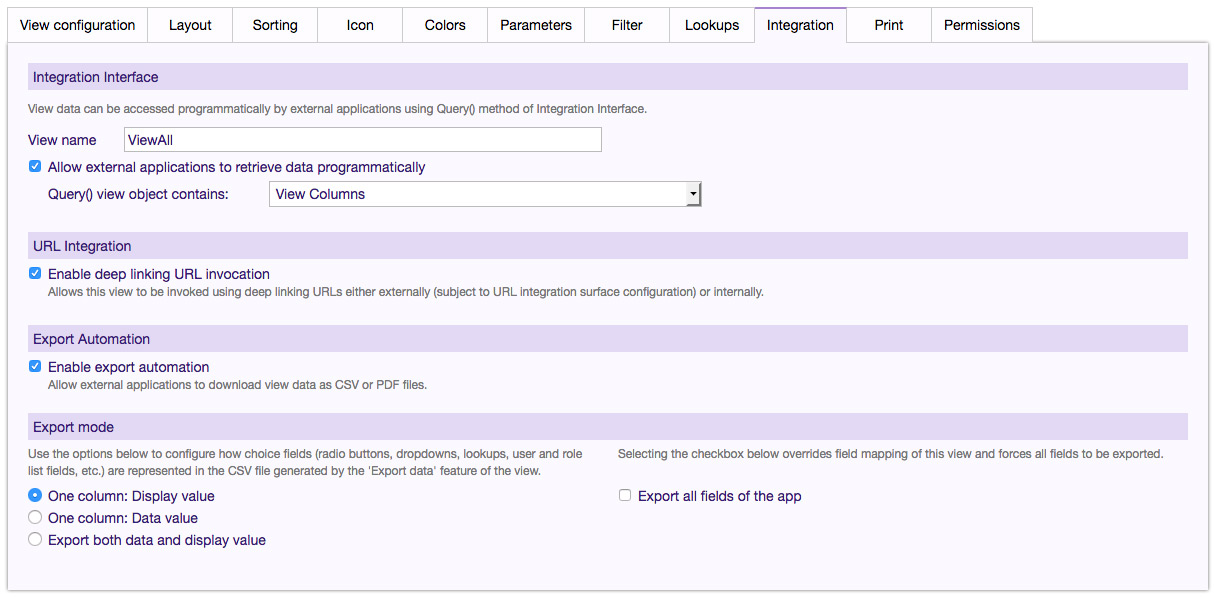Check Export all fields of the app
This screenshot has width=1214, height=597.
coord(625,496)
